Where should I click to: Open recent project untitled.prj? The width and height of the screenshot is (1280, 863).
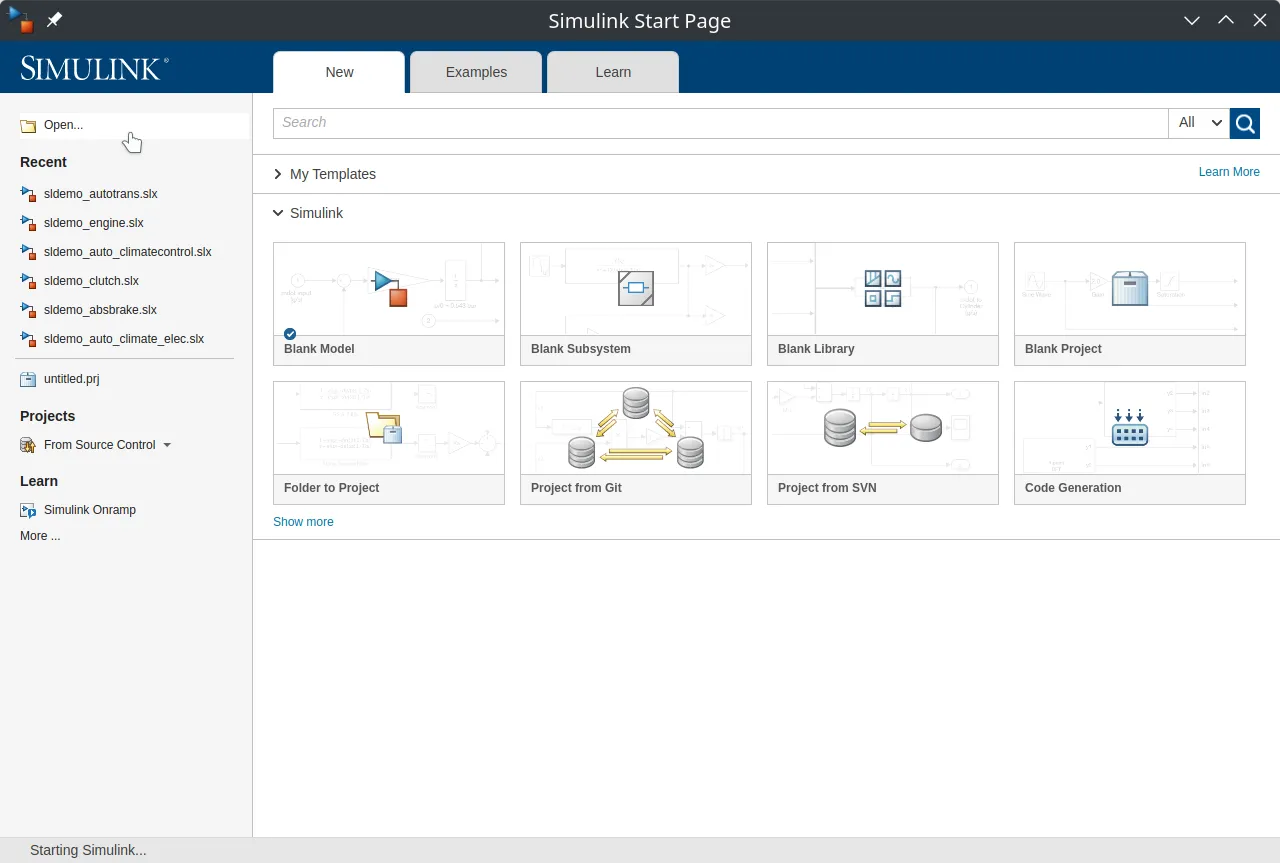coord(72,380)
